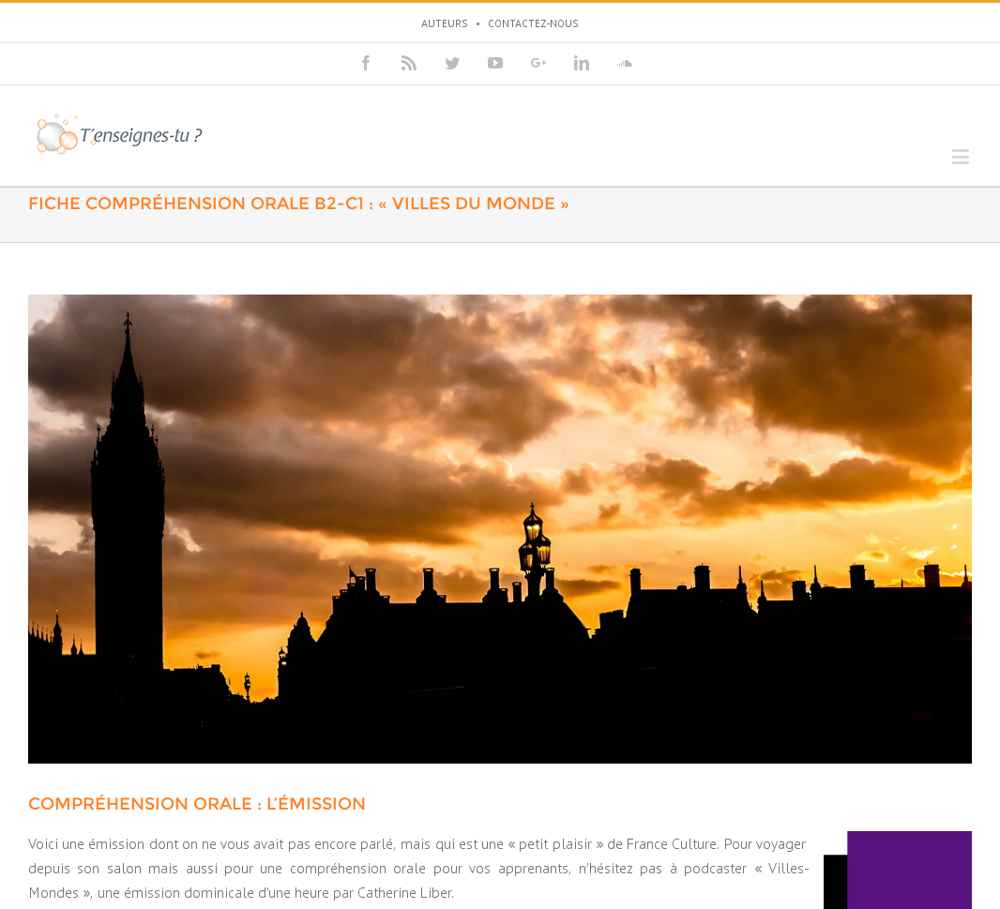Click the T'enseignes-tu ? site logo
Viewport: 1000px width, 909px height.
[119, 135]
